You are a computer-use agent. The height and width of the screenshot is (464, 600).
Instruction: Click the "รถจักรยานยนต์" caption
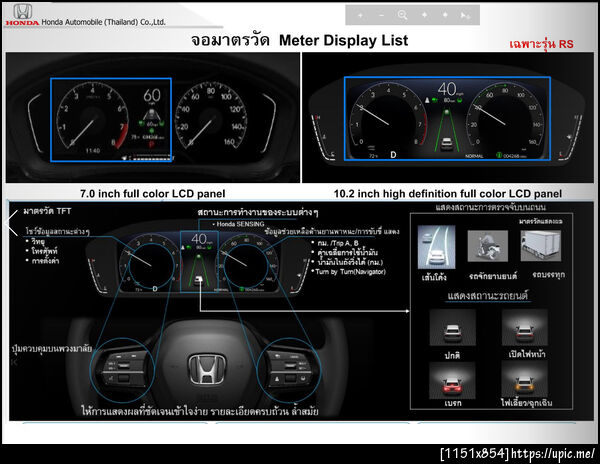tap(493, 276)
